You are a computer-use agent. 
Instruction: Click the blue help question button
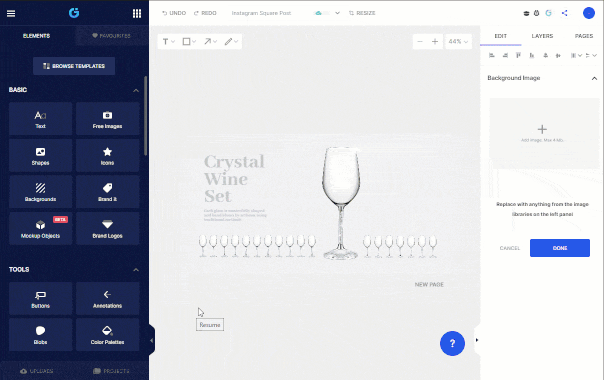[x=452, y=343]
